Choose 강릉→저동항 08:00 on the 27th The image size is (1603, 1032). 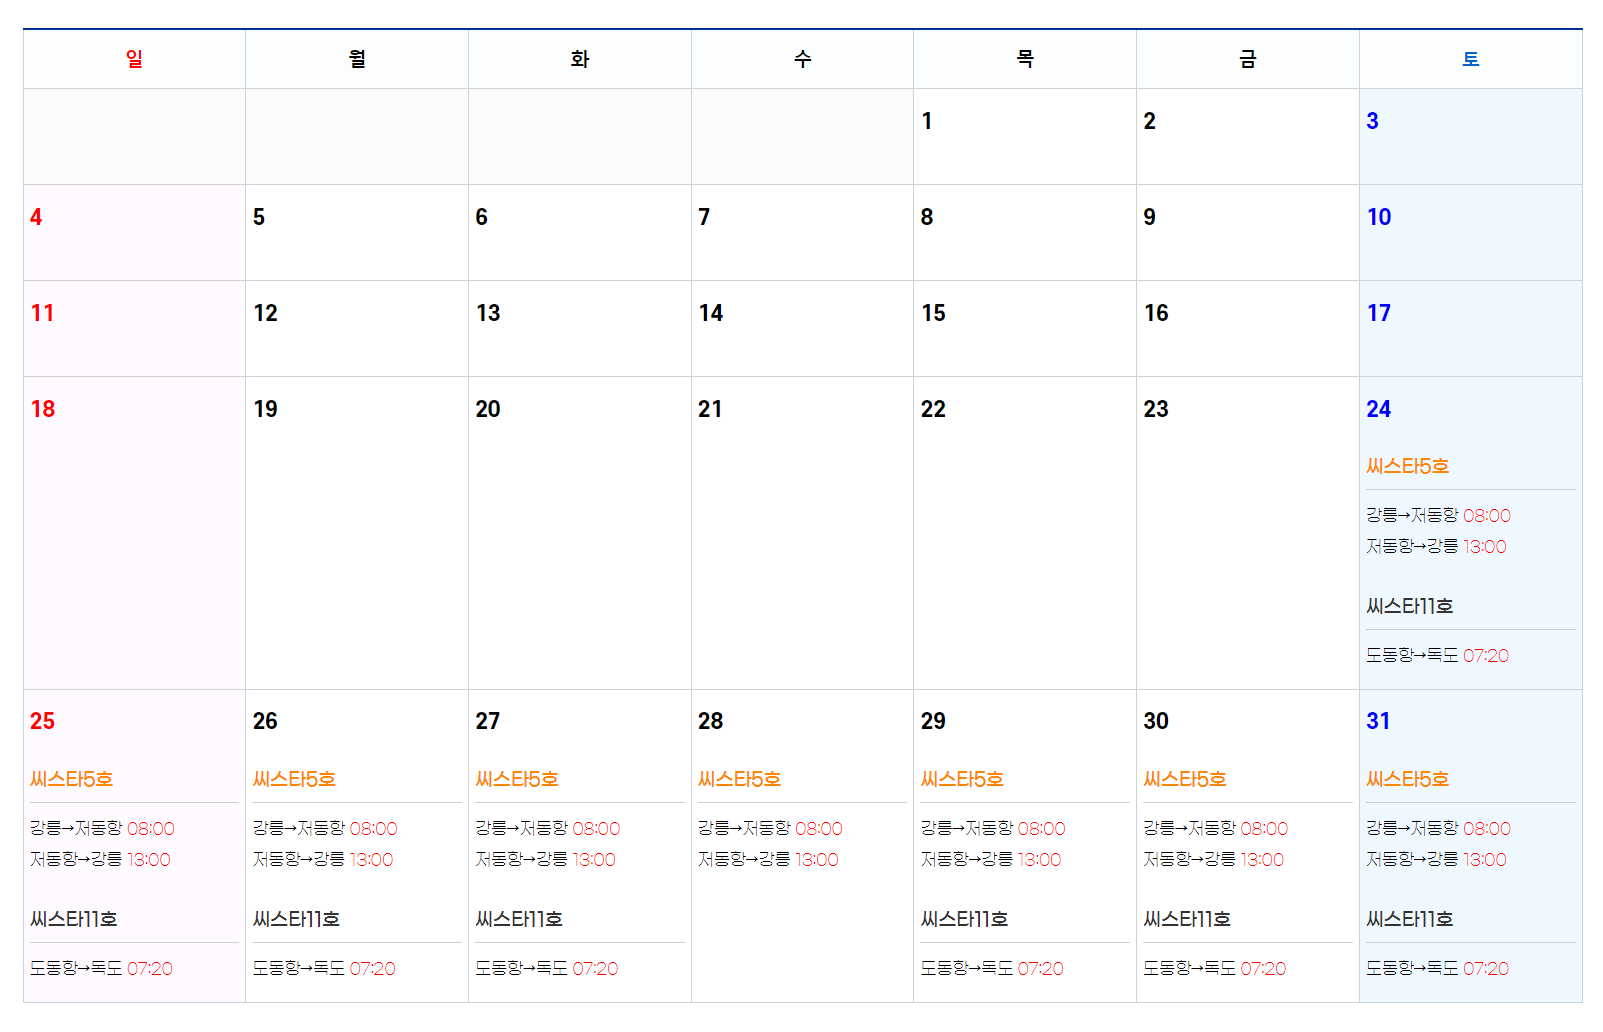[x=548, y=828]
